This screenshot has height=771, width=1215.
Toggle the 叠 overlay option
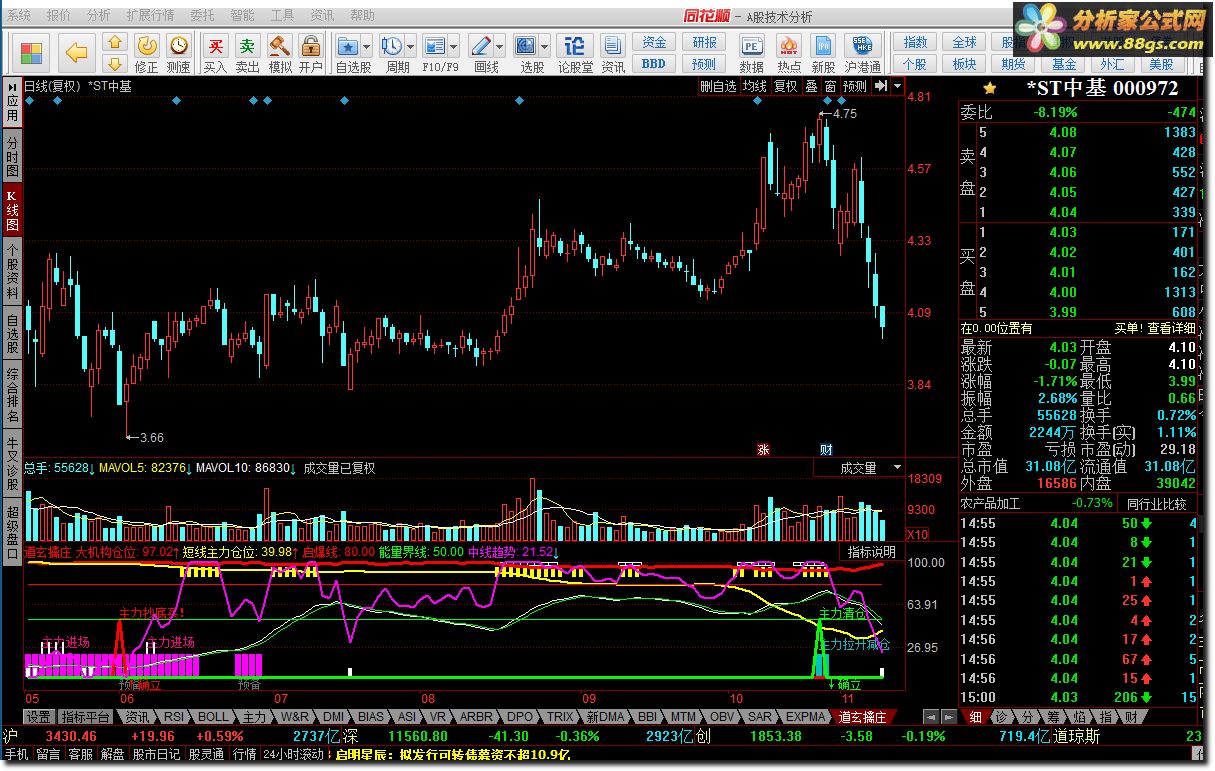[x=811, y=86]
